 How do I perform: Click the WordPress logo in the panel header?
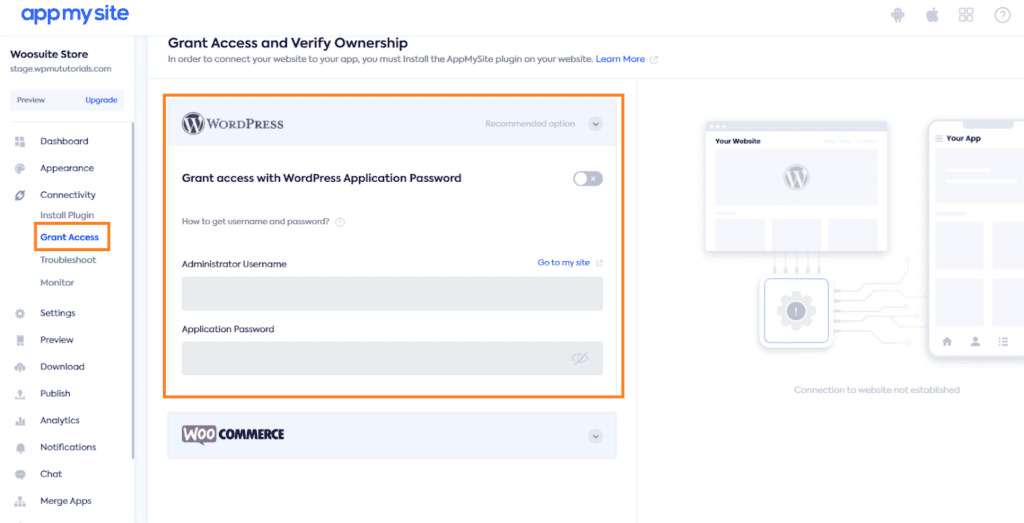[232, 123]
